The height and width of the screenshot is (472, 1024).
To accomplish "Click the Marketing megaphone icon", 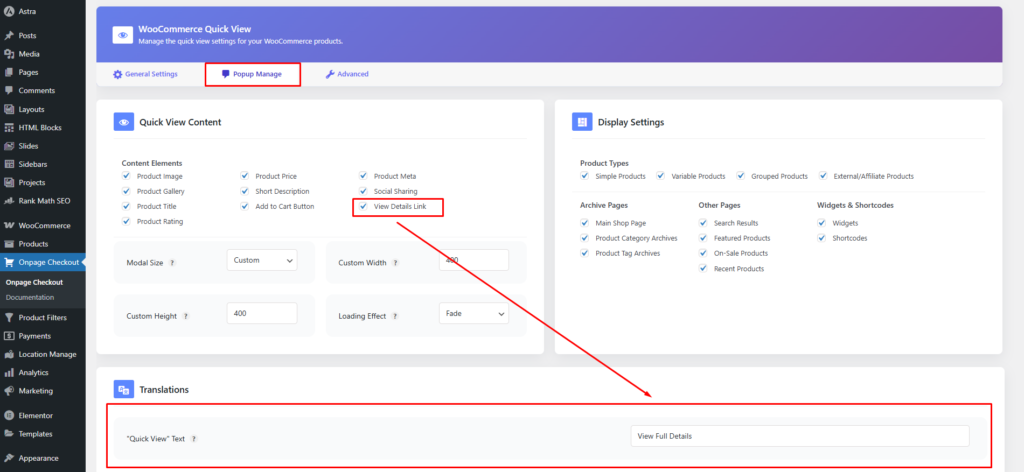I will (9, 391).
